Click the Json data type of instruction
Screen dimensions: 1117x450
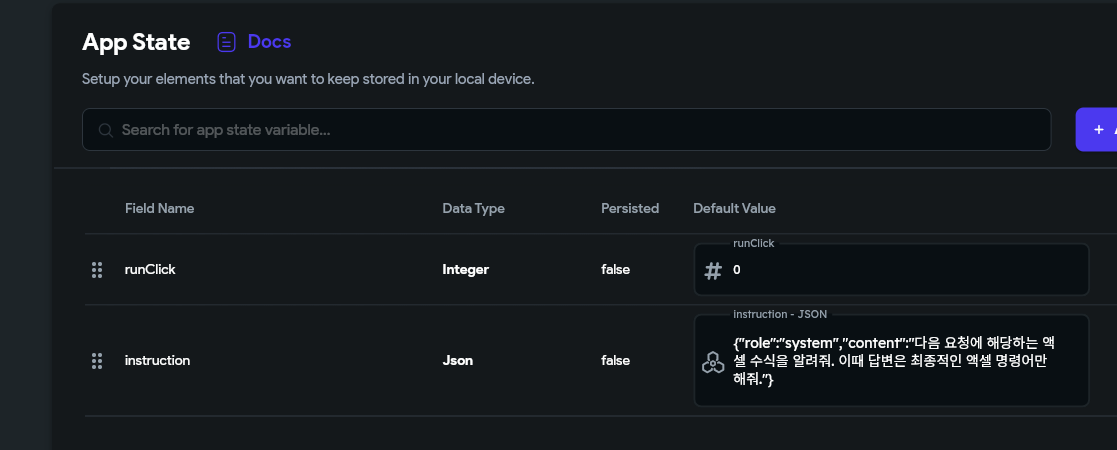click(457, 361)
